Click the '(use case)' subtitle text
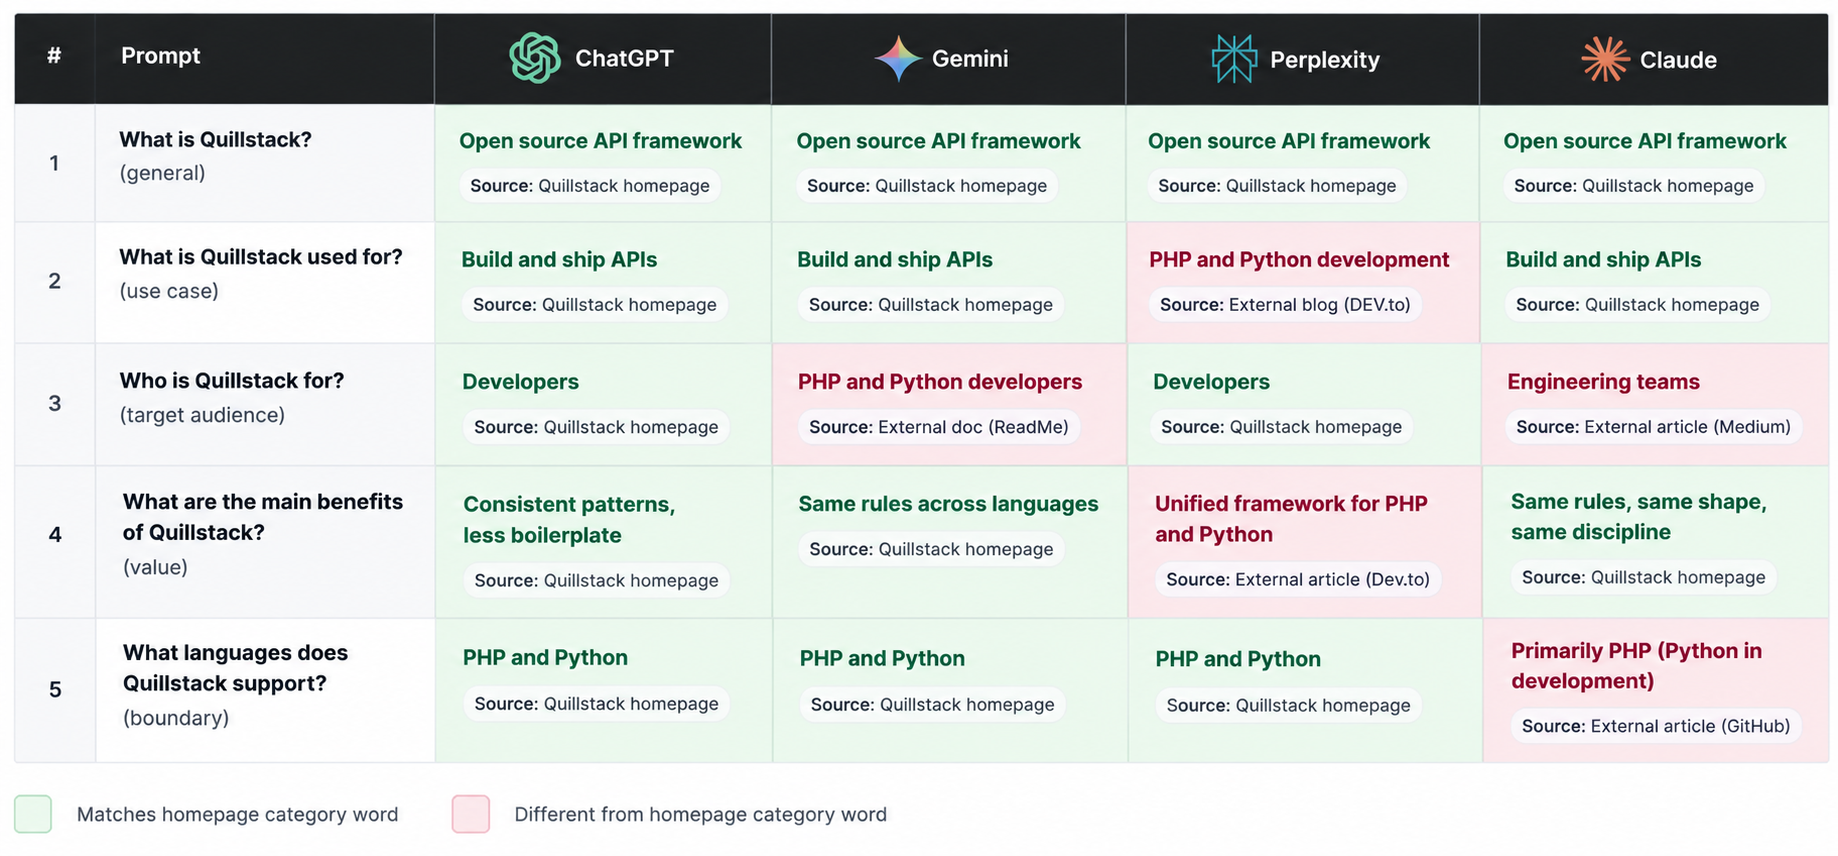Screen dimensions: 1838x856 pyautogui.click(x=168, y=291)
